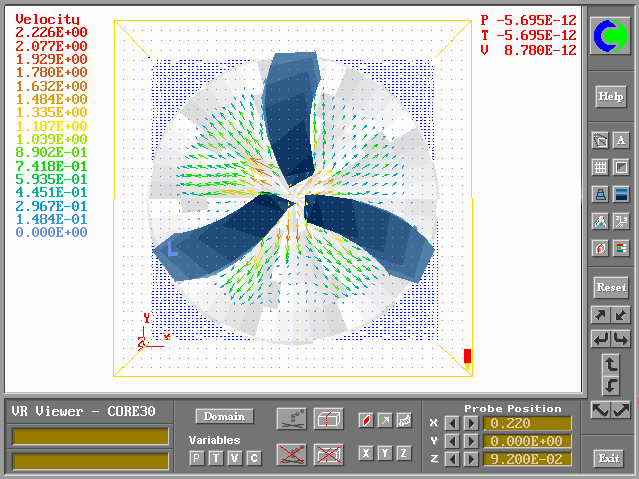Increase probe X position with right arrow

[x=470, y=423]
